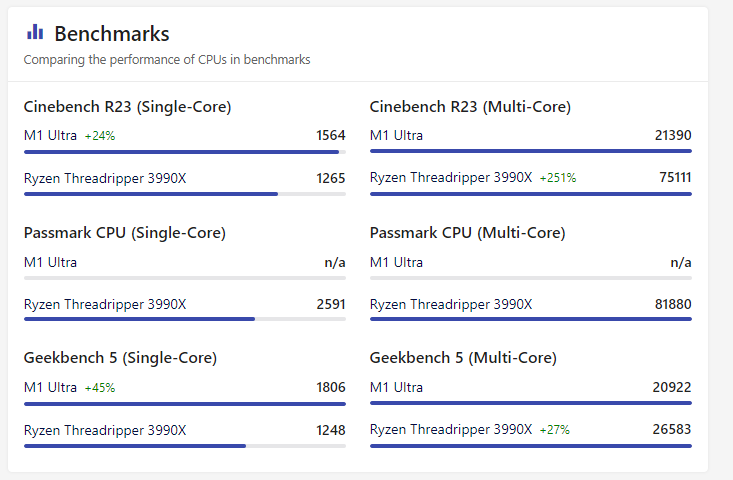Screen dimensions: 733x480
Task: Click Cinebench R23 (Single-Core) title
Action: (x=127, y=107)
